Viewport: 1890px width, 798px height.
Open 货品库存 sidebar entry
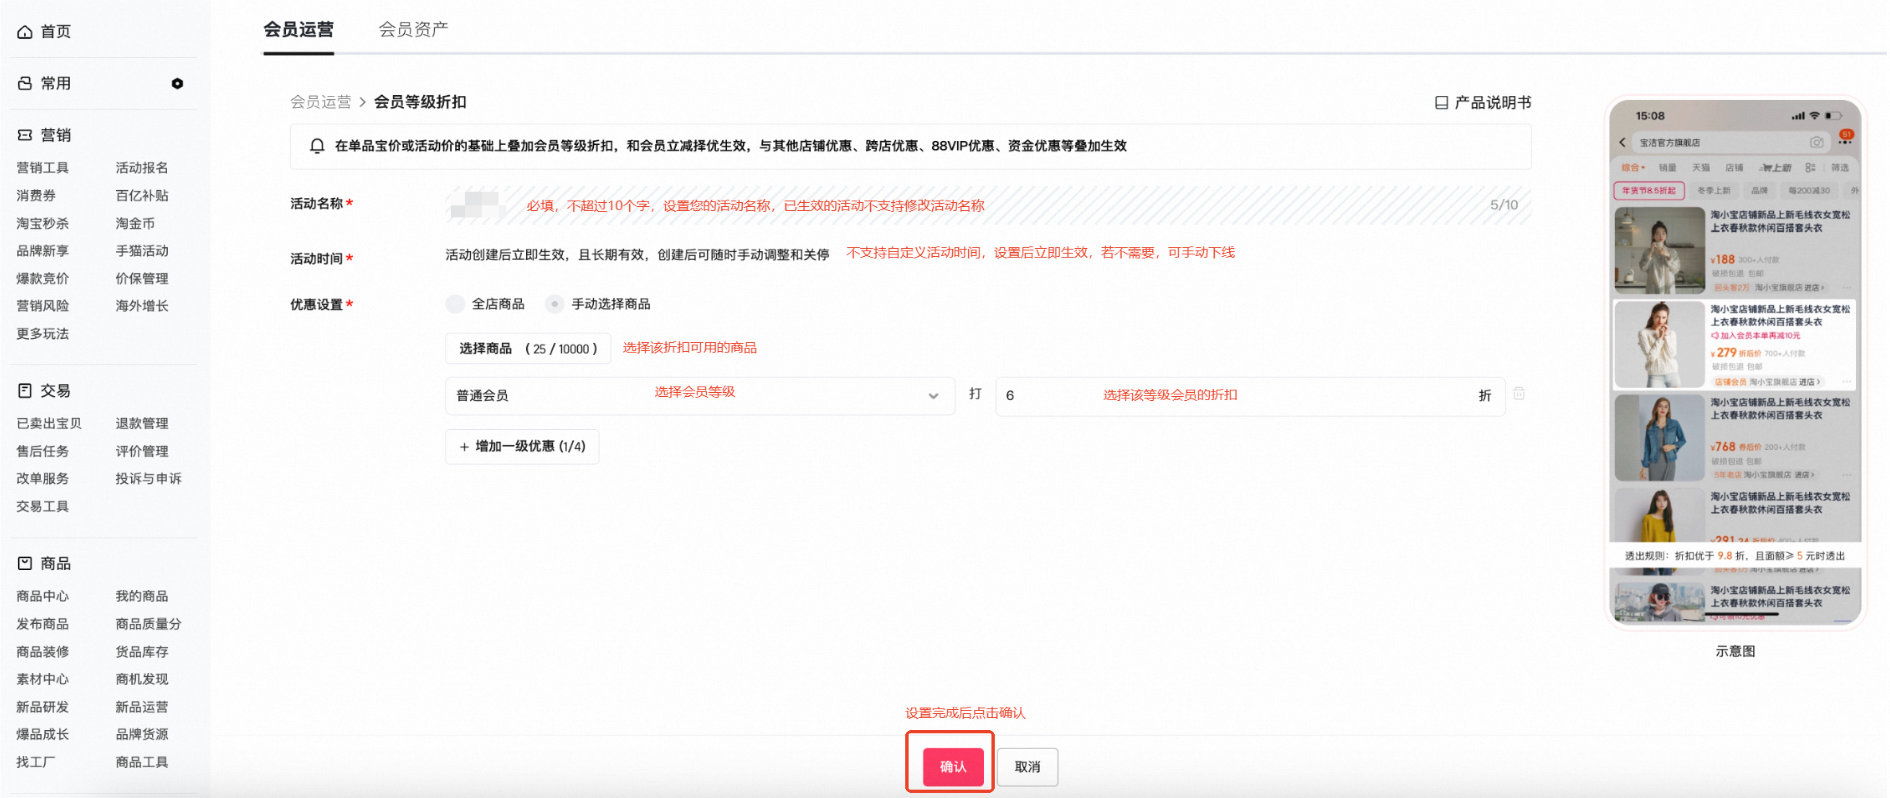coord(142,652)
